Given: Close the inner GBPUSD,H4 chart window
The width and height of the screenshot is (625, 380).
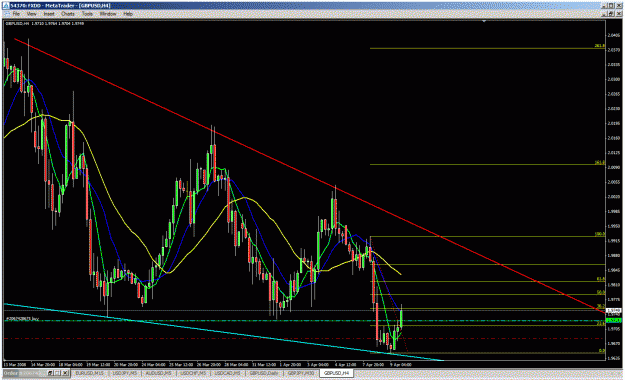Looking at the screenshot, I should (x=619, y=14).
